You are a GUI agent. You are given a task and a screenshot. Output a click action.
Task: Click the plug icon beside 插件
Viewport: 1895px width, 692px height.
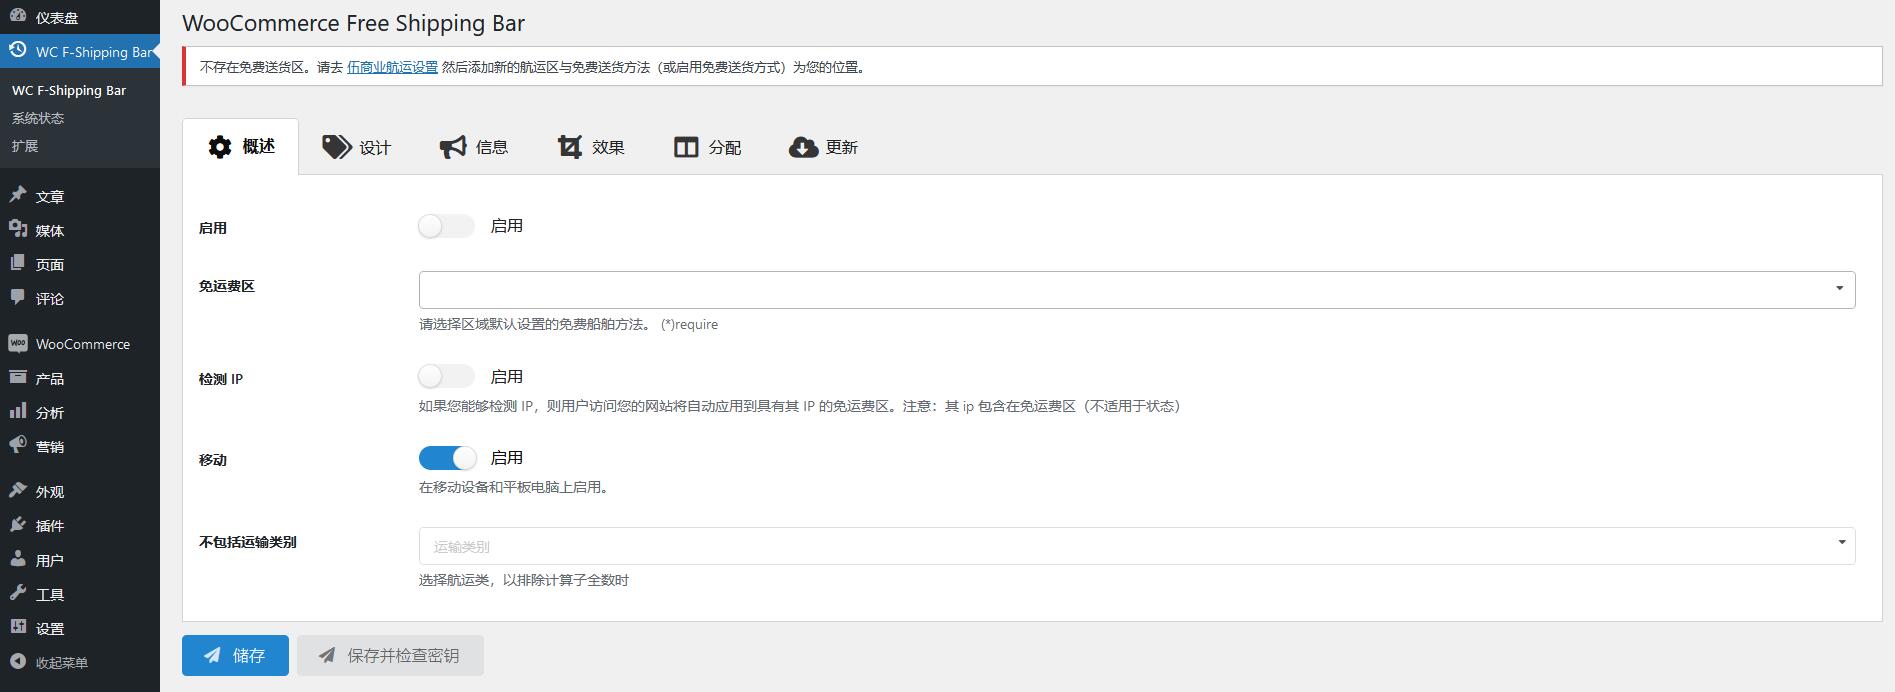[18, 524]
